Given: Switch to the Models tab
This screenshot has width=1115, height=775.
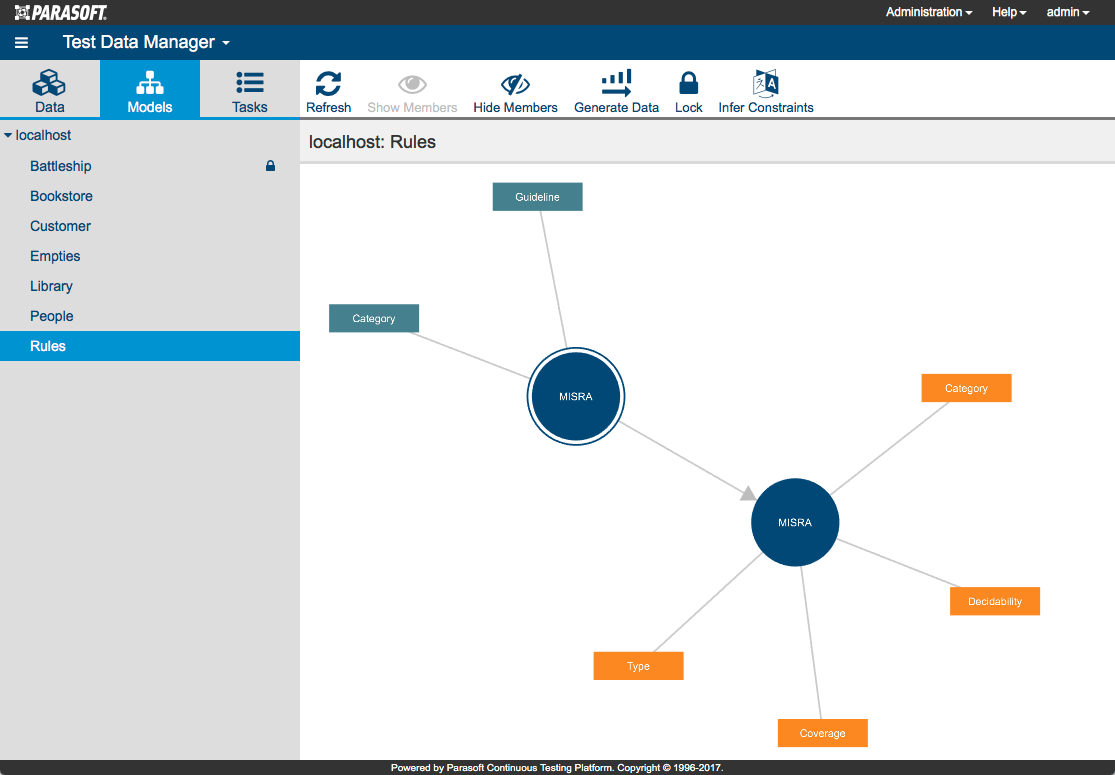Looking at the screenshot, I should 150,90.
